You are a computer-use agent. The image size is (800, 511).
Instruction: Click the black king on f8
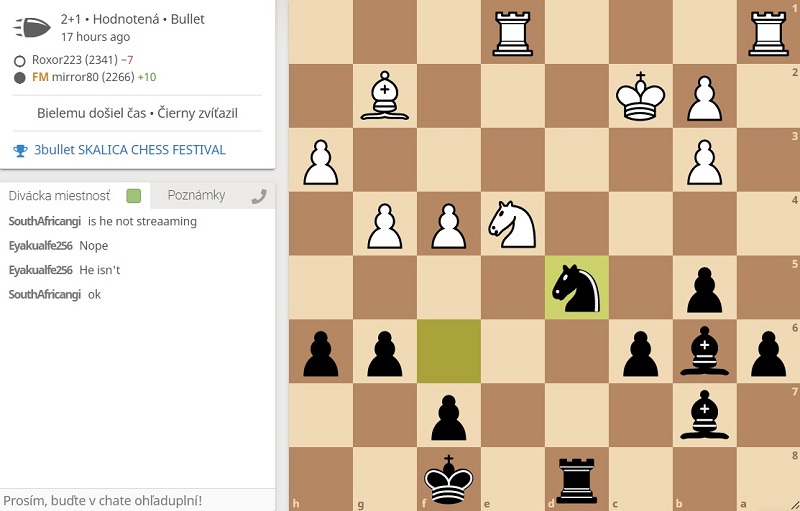[x=448, y=479]
